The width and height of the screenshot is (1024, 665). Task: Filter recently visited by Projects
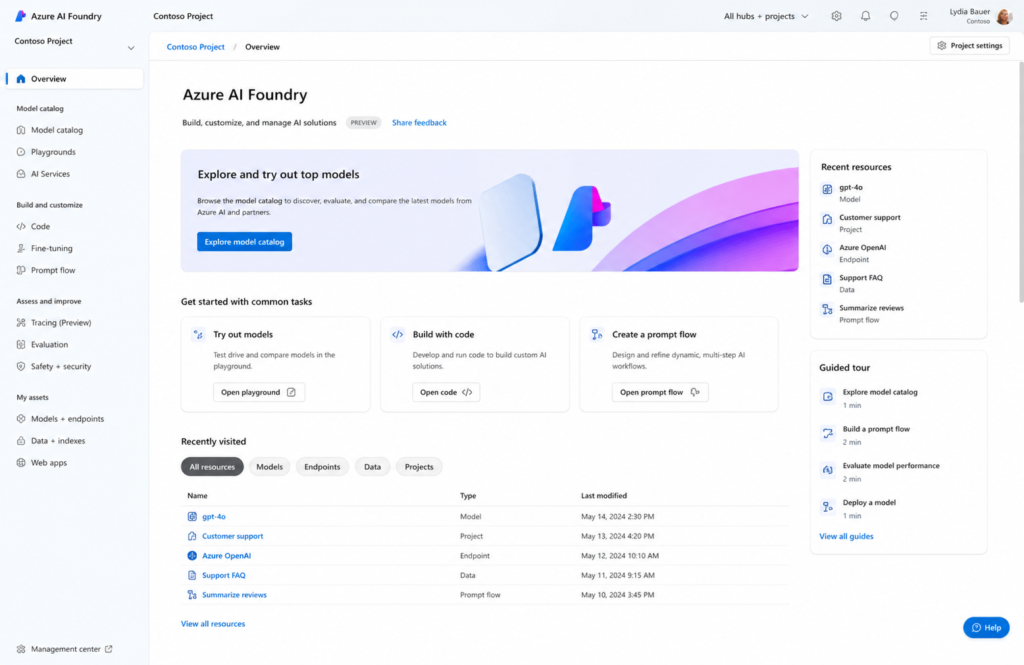click(419, 466)
